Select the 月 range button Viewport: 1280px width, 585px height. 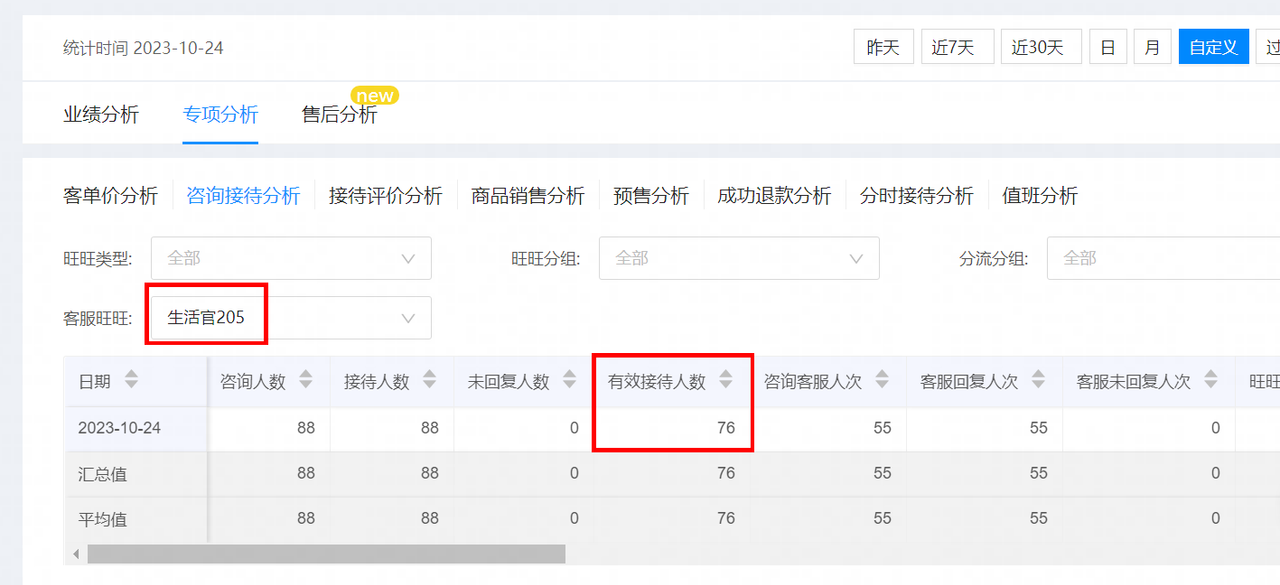[1152, 47]
